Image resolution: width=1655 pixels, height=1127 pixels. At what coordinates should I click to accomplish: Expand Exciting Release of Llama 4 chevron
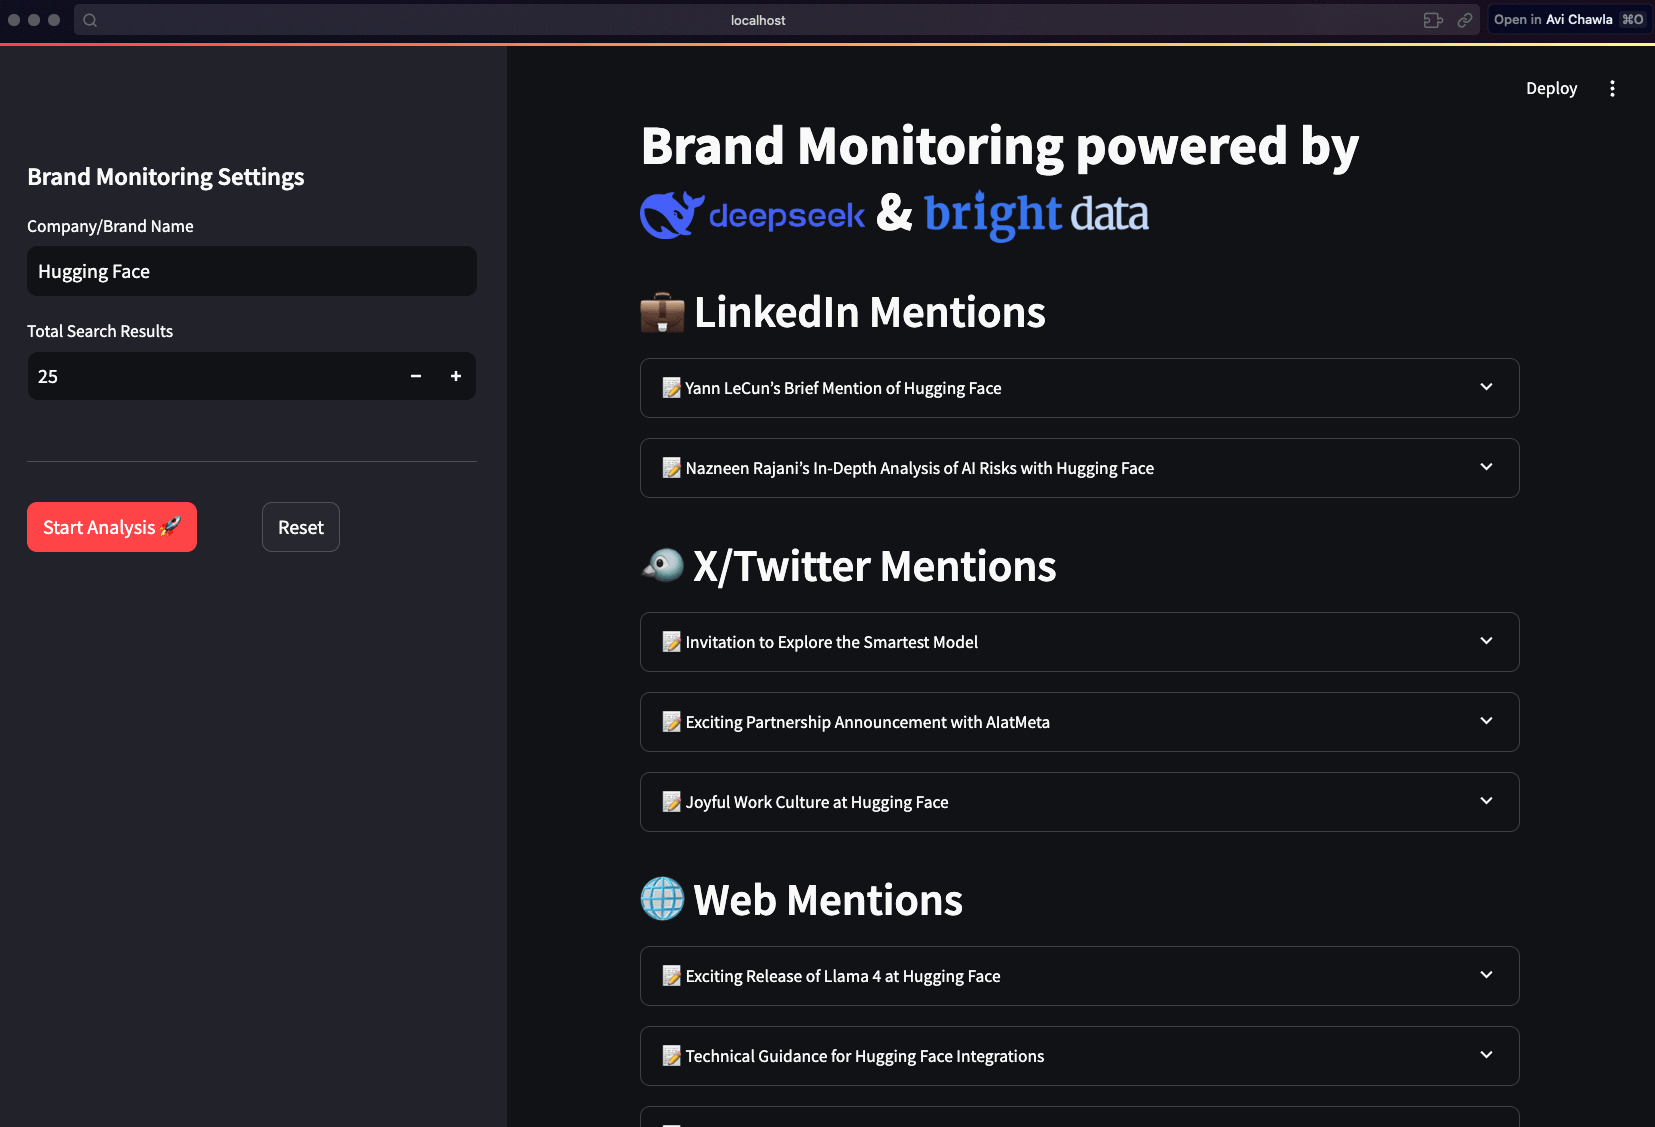(1486, 975)
